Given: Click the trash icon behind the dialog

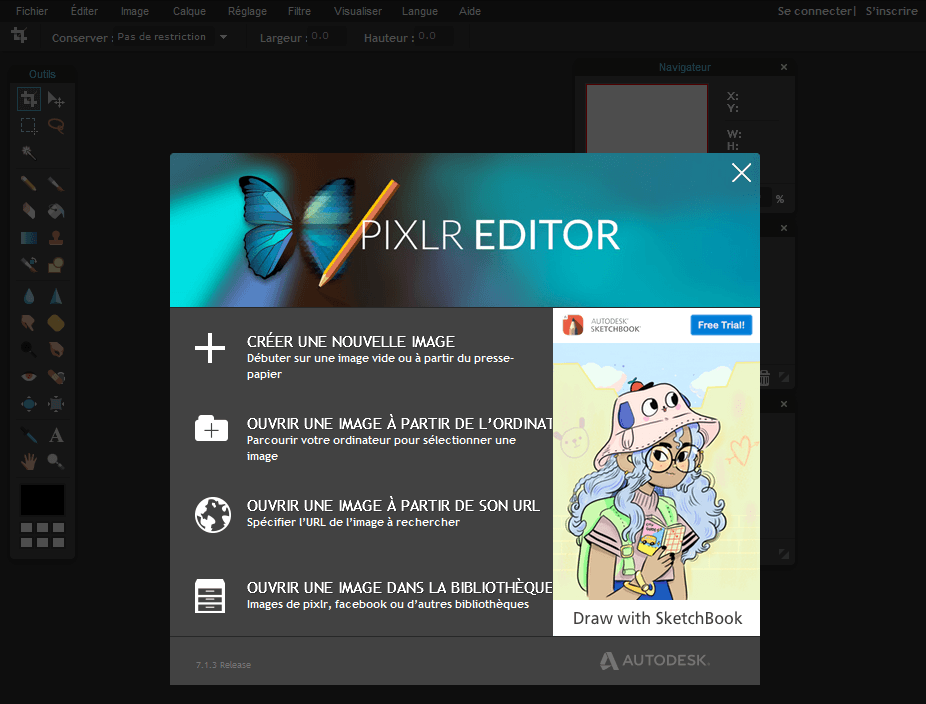Looking at the screenshot, I should pyautogui.click(x=764, y=377).
